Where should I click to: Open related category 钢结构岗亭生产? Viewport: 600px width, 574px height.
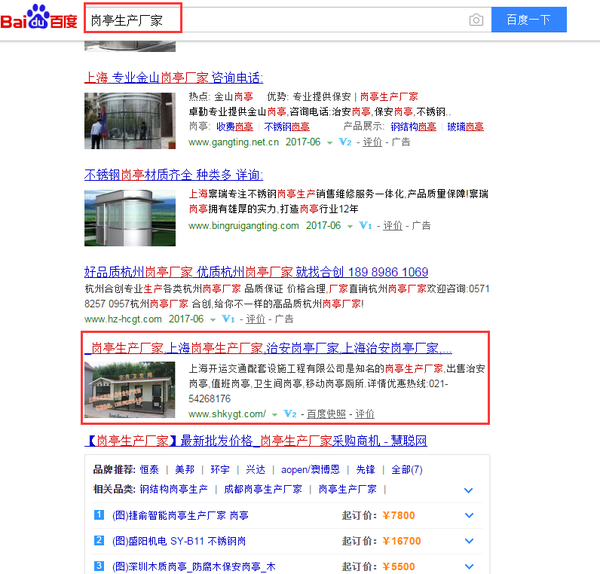tap(174, 489)
